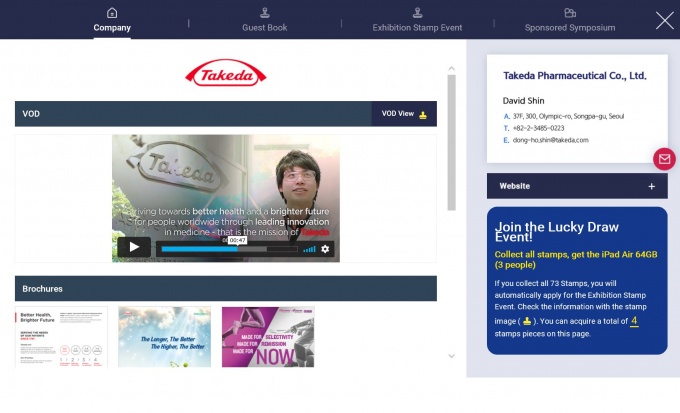The image size is (680, 413).
Task: Close the booth with the X icon
Action: pyautogui.click(x=664, y=20)
